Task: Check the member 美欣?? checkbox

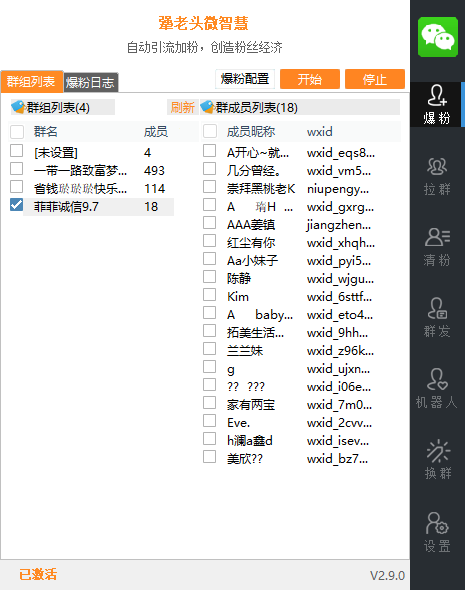Action: [x=210, y=457]
